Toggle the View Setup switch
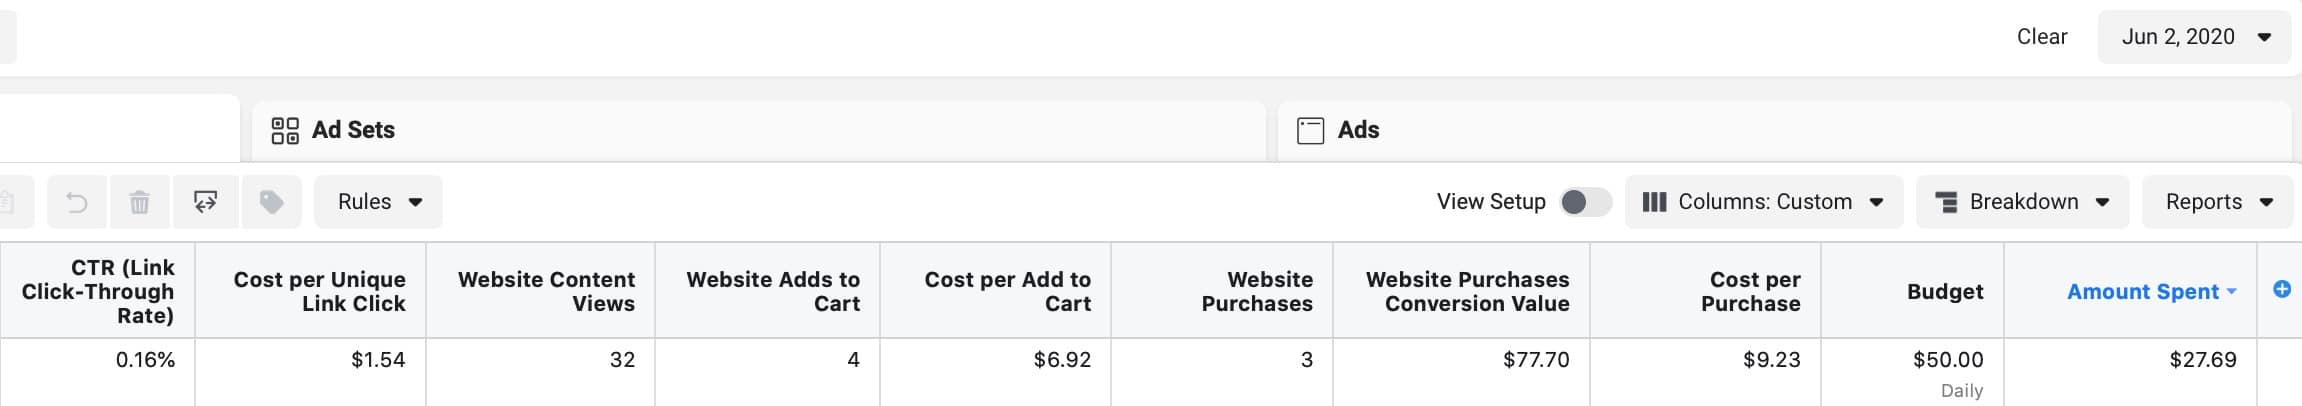 pyautogui.click(x=1585, y=202)
